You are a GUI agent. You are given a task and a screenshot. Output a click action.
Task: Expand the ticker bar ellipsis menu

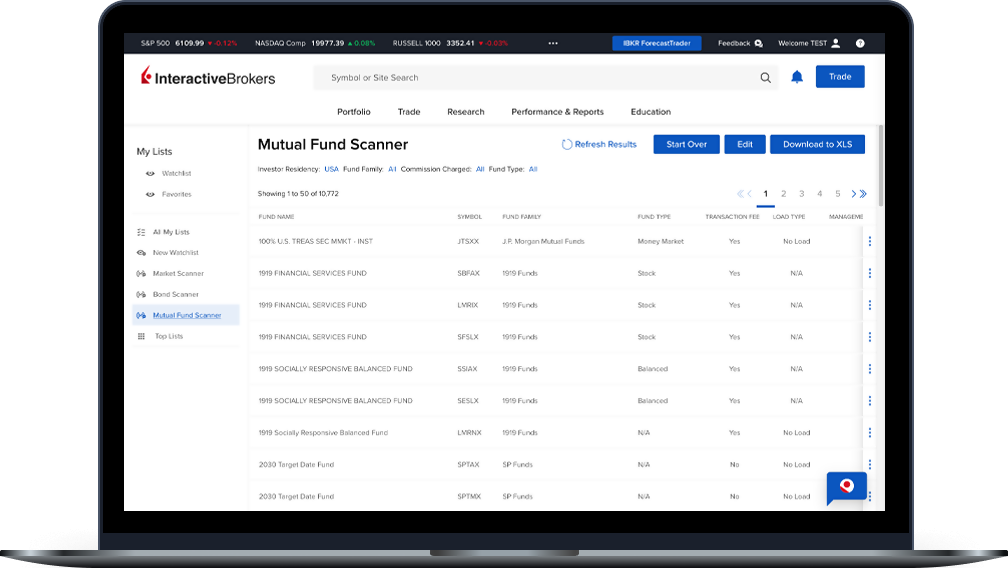coord(553,43)
